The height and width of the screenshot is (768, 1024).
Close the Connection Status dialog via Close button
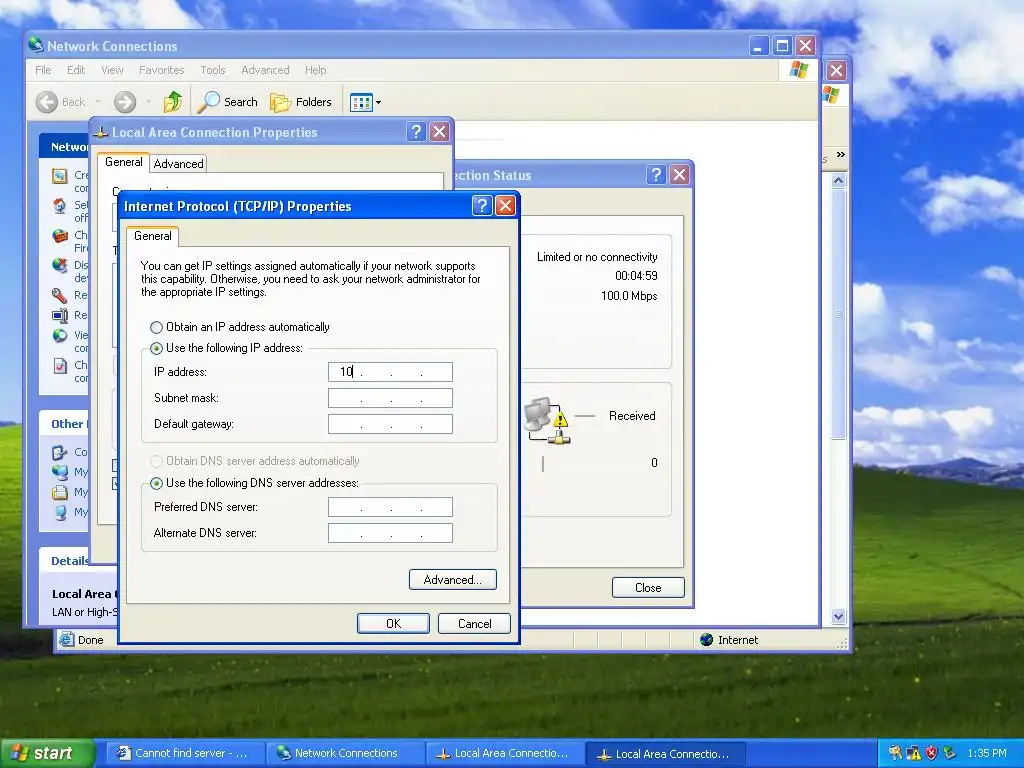[648, 588]
